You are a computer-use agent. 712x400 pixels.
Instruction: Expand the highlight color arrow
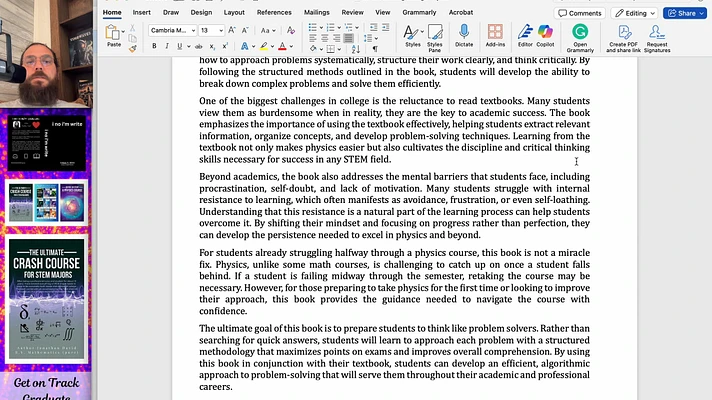click(x=272, y=46)
